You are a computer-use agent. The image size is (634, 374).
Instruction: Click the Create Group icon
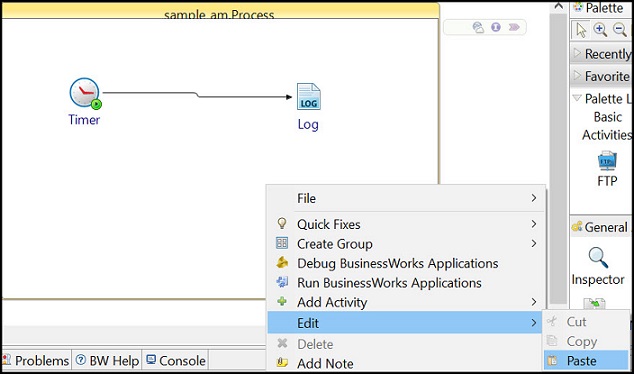282,243
